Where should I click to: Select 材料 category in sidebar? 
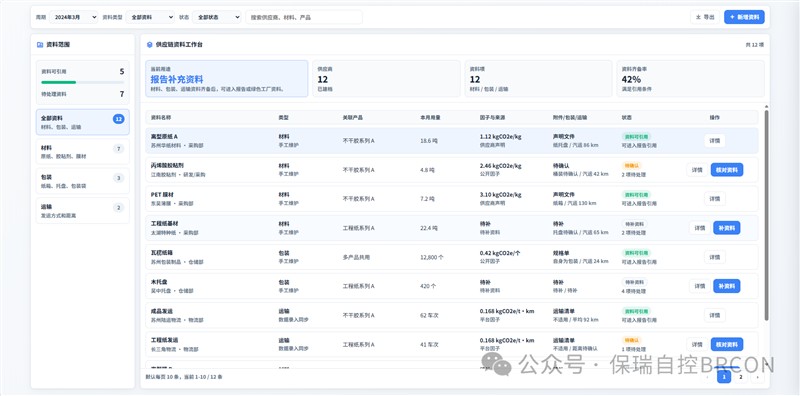click(x=83, y=152)
